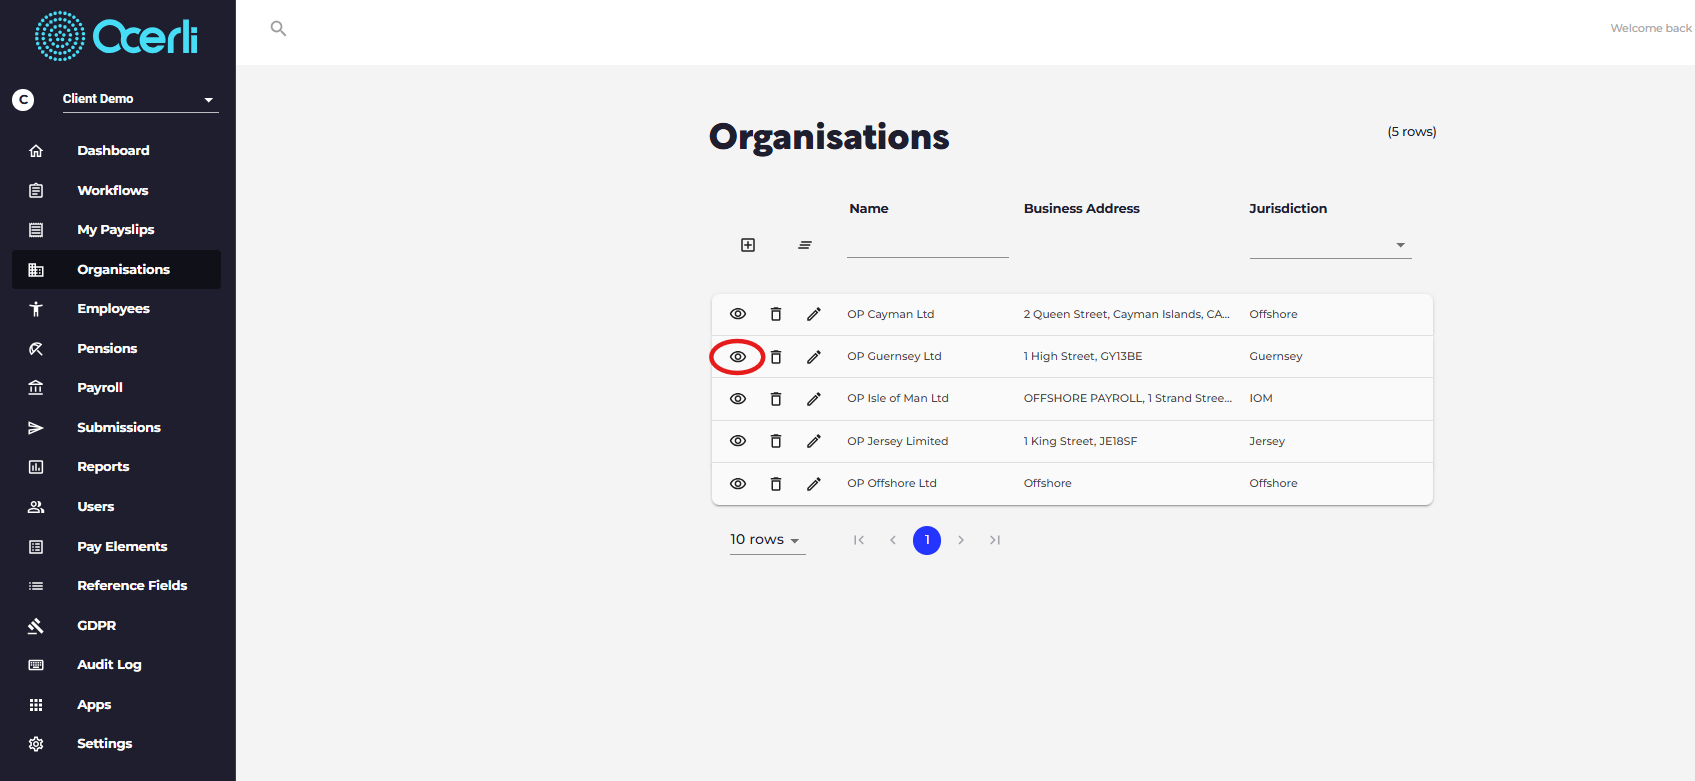
Task: Open the 10 rows page size dropdown
Action: click(766, 540)
